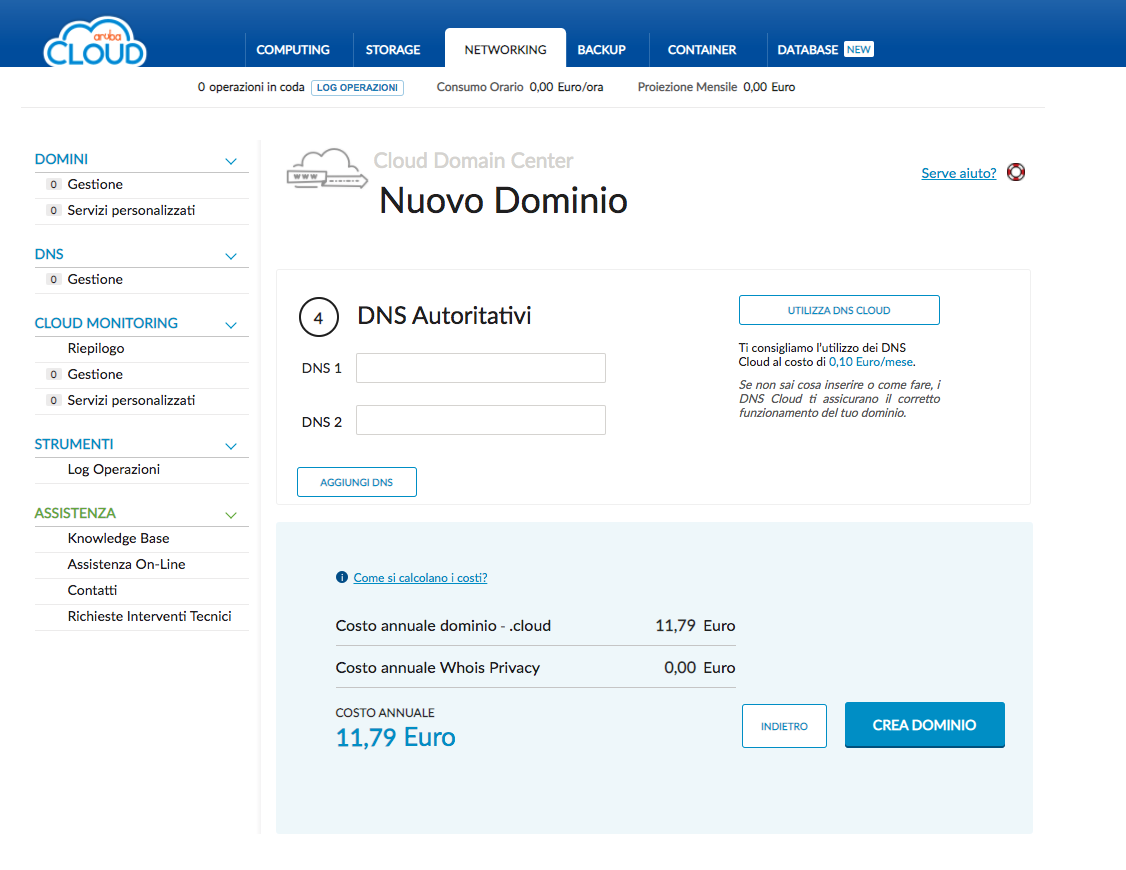Switch to the COMPUTING tab
Viewport: 1126px width, 870px height.
pyautogui.click(x=294, y=49)
